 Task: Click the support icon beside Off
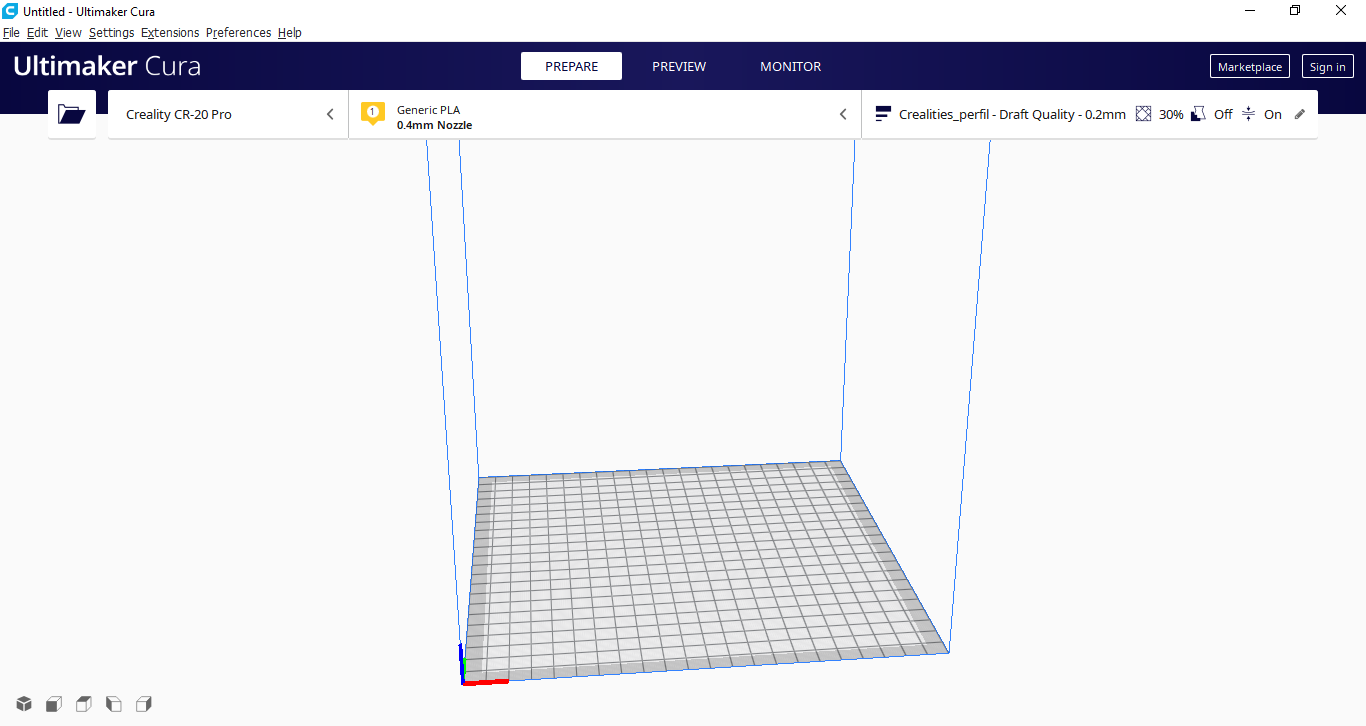1198,114
